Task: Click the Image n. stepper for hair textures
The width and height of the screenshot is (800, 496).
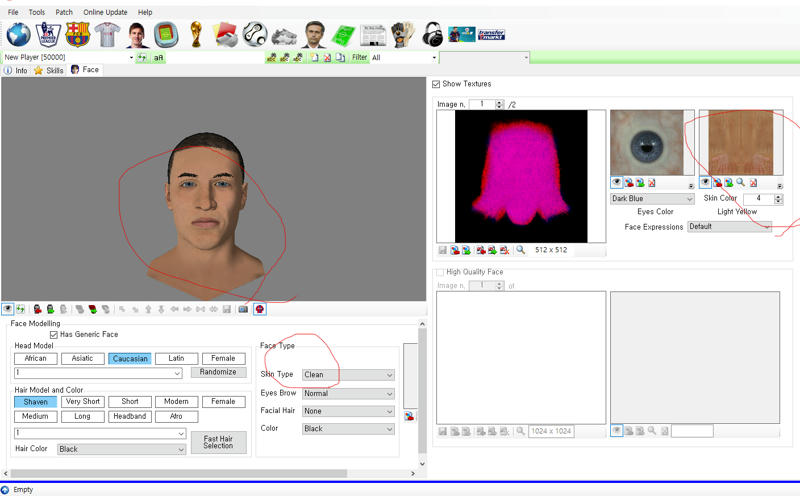Action: [x=499, y=105]
